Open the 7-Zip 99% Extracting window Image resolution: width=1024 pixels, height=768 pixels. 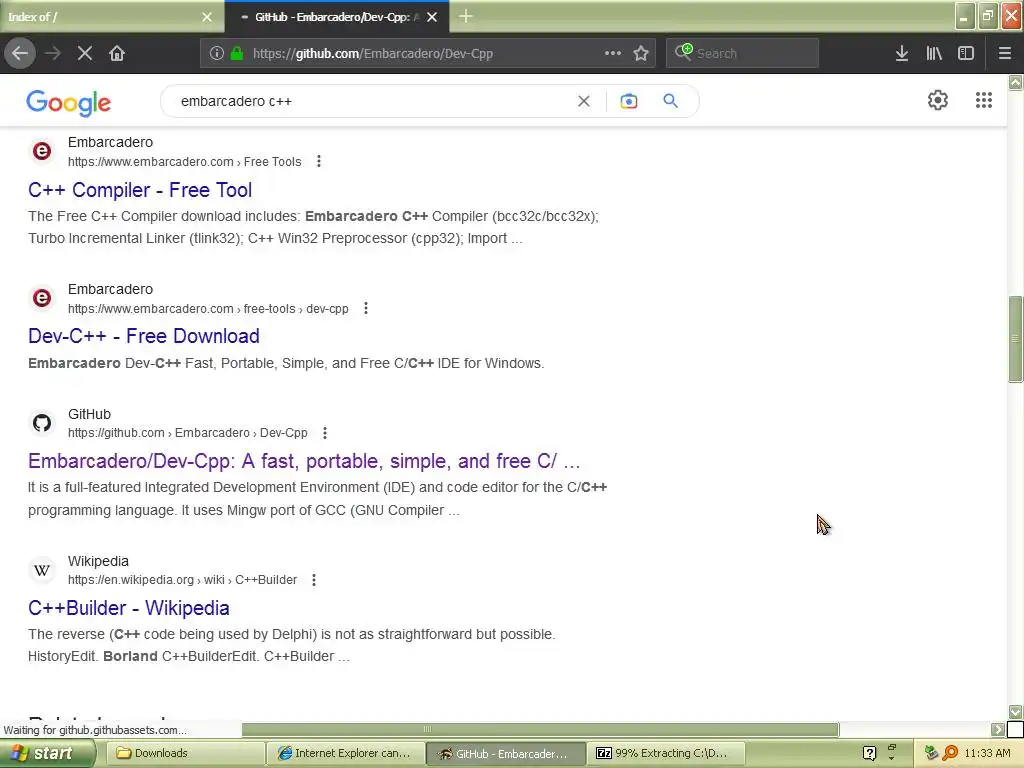pyautogui.click(x=665, y=754)
